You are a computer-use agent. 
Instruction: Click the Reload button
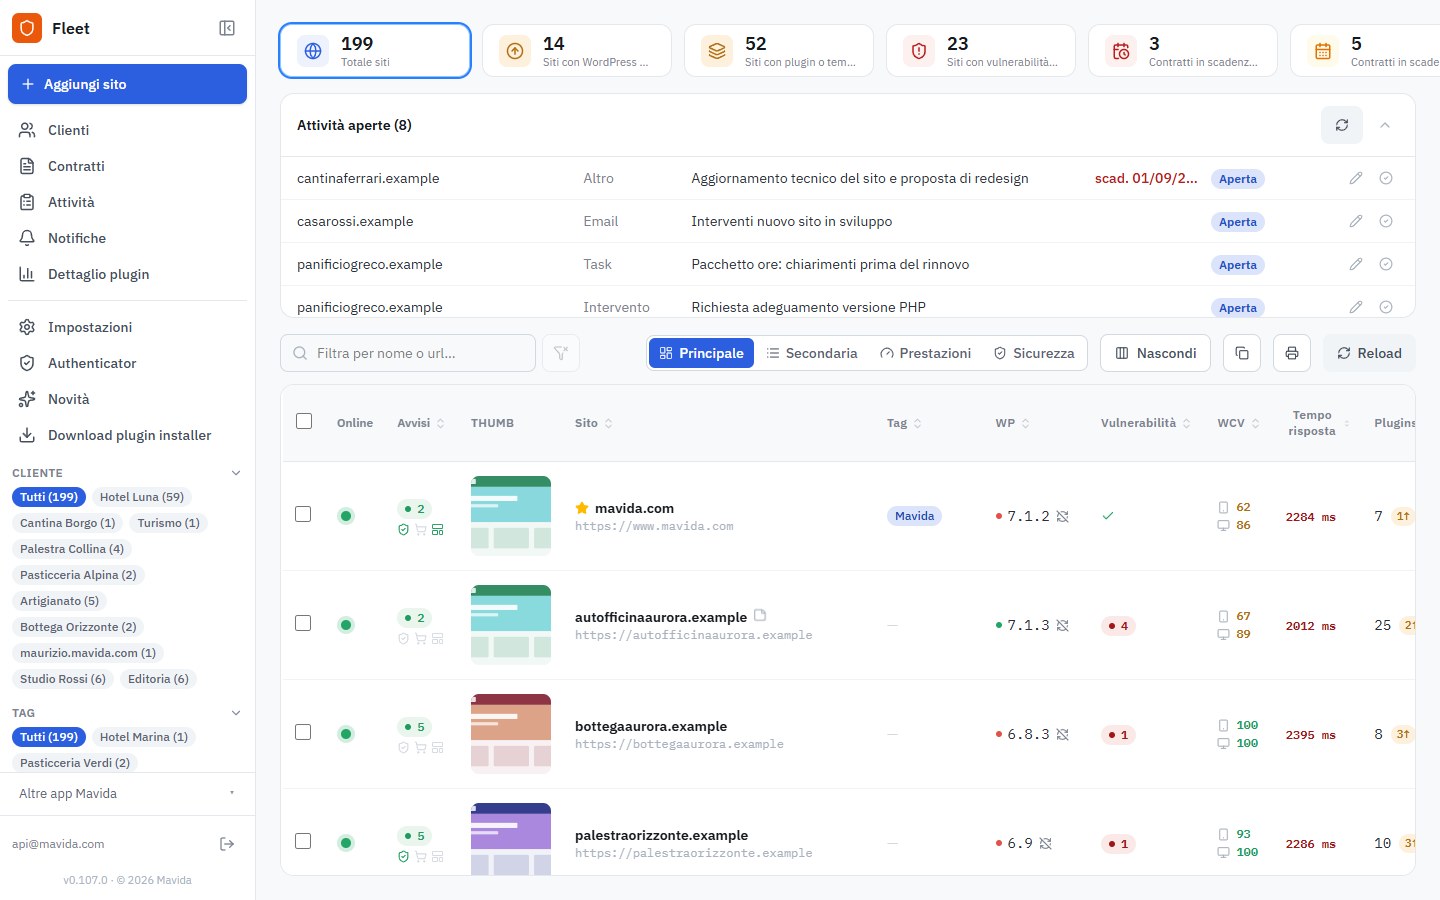tap(1369, 353)
